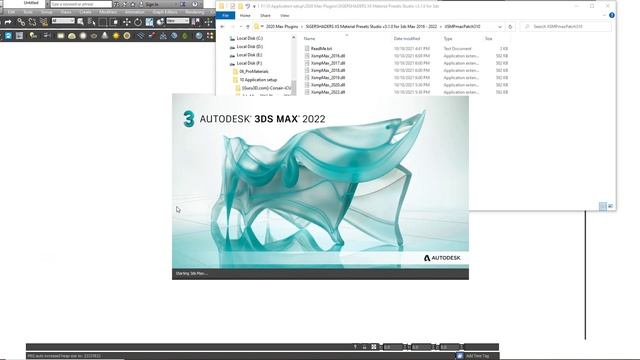This screenshot has height=360, width=640.
Task: Switch to large icons view in File Explorer
Action: (x=611, y=206)
